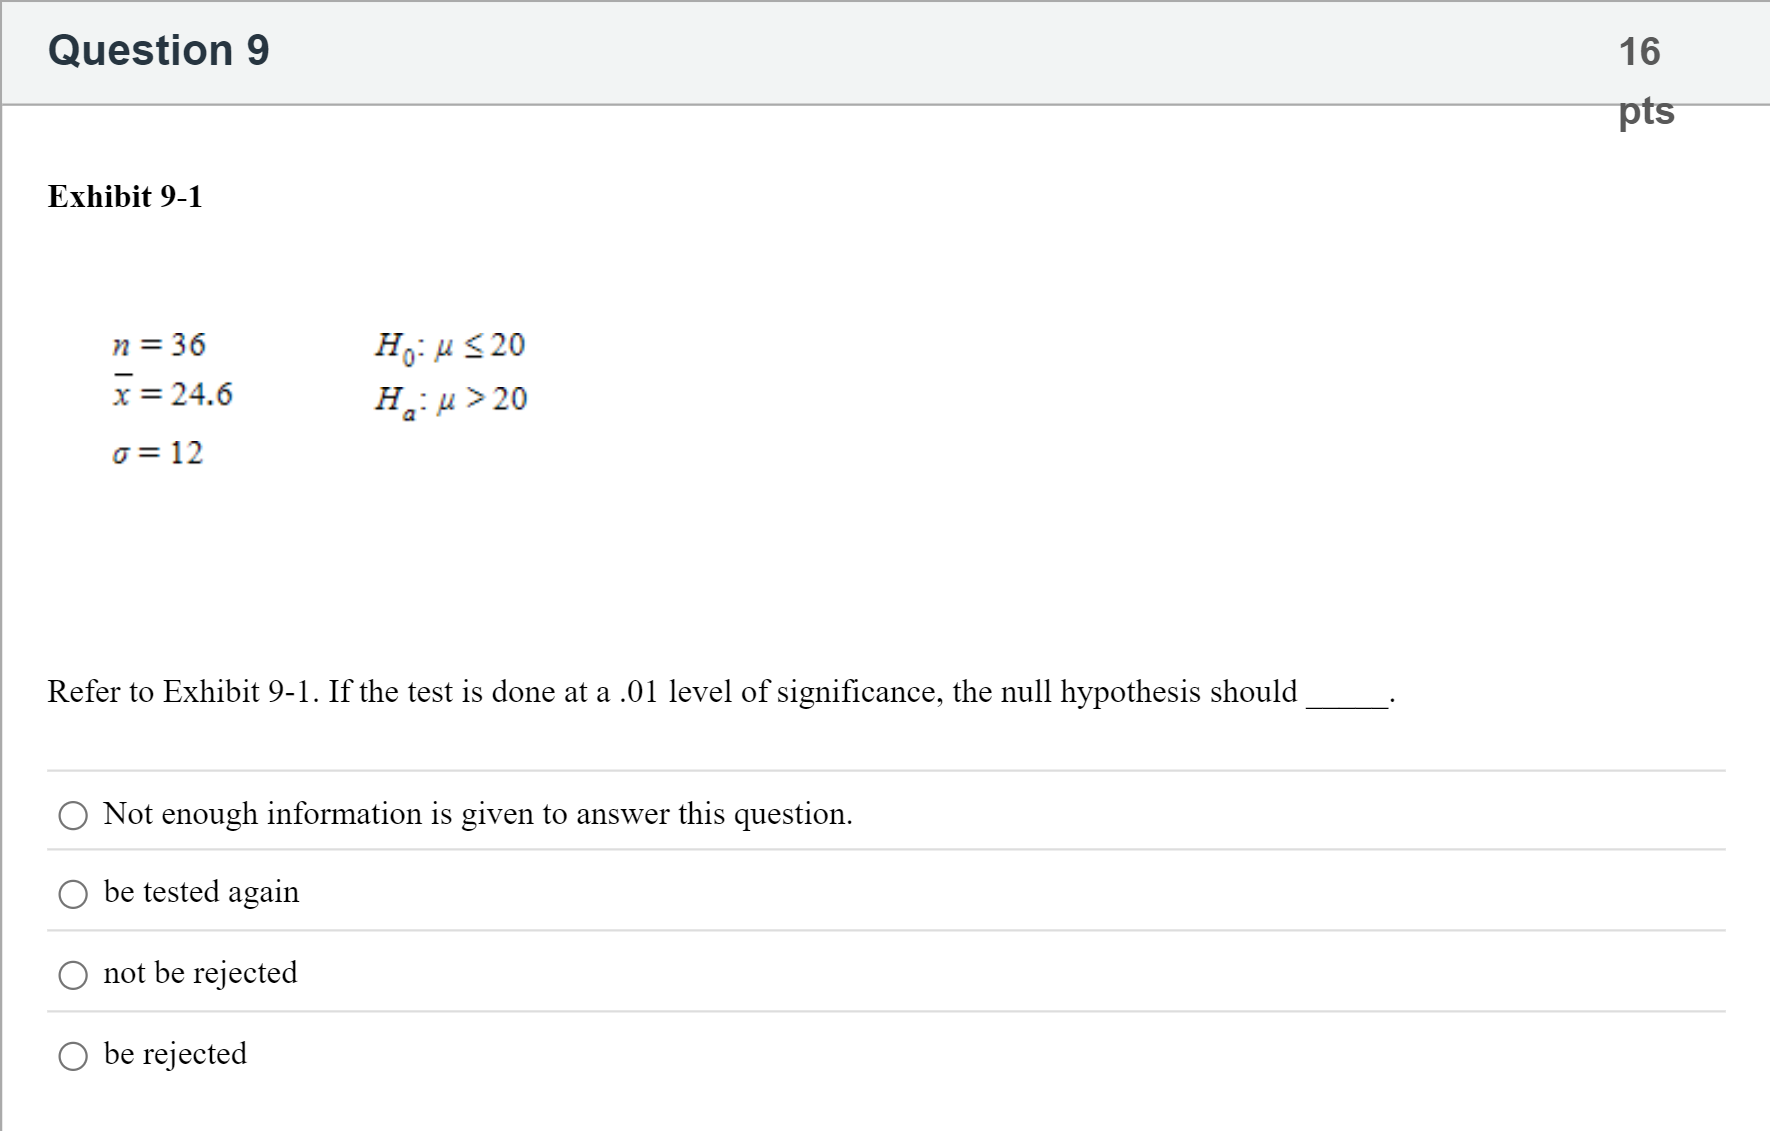Screen dimensions: 1770x1131
Task: Select the 'be rejected' radio button
Action: click(73, 1056)
